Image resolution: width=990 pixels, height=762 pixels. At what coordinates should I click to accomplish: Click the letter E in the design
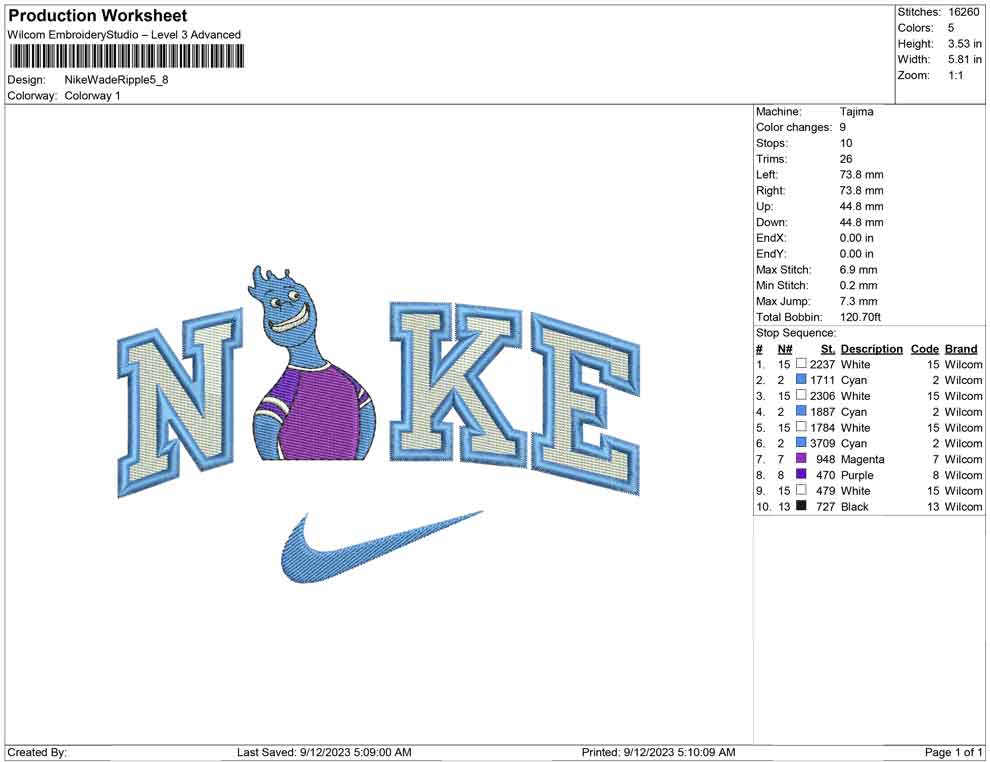click(x=586, y=404)
